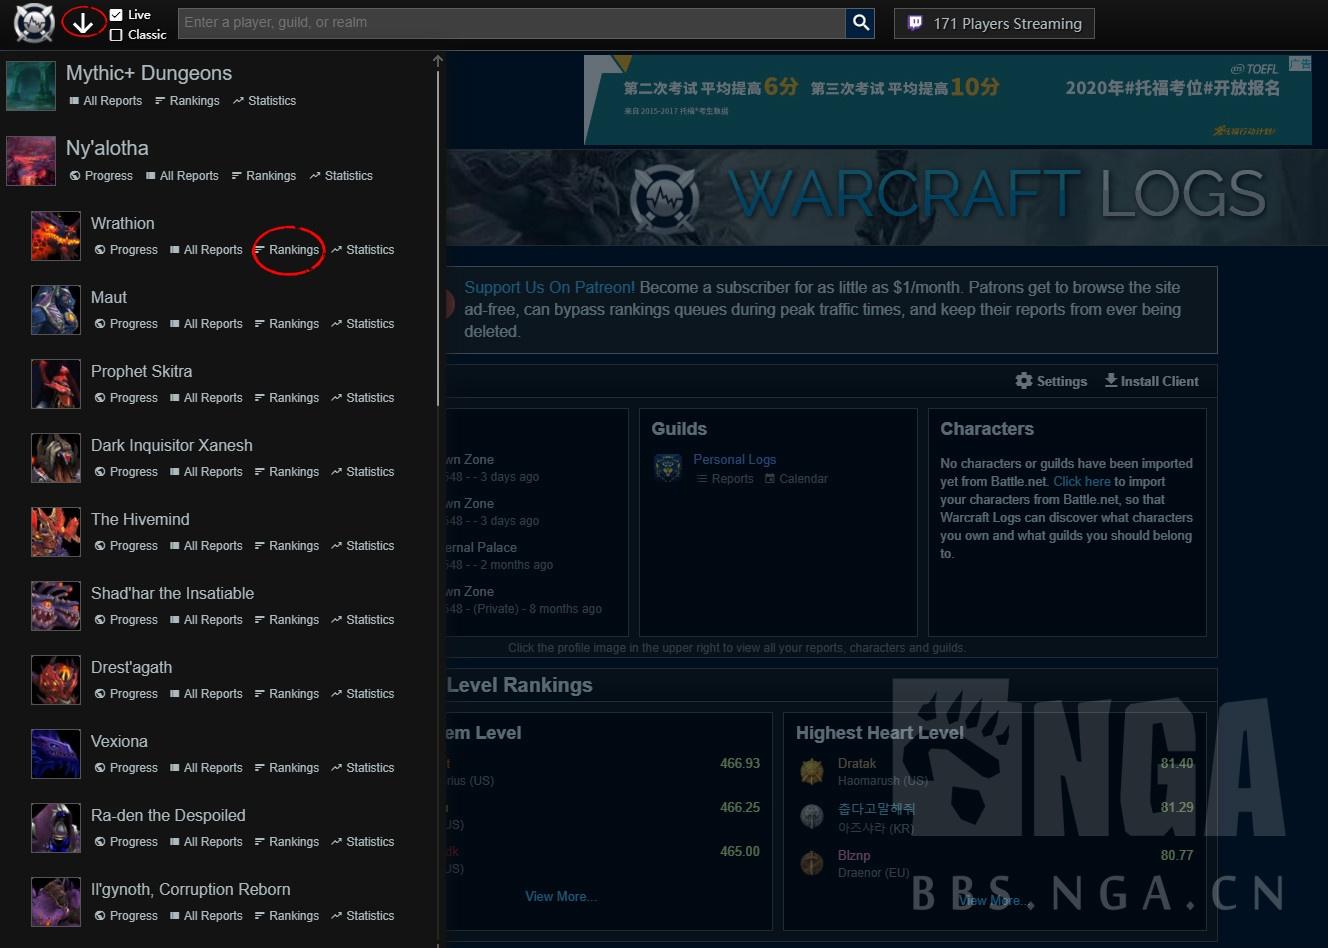
Task: Click the class icon beside Blznp
Action: [812, 863]
